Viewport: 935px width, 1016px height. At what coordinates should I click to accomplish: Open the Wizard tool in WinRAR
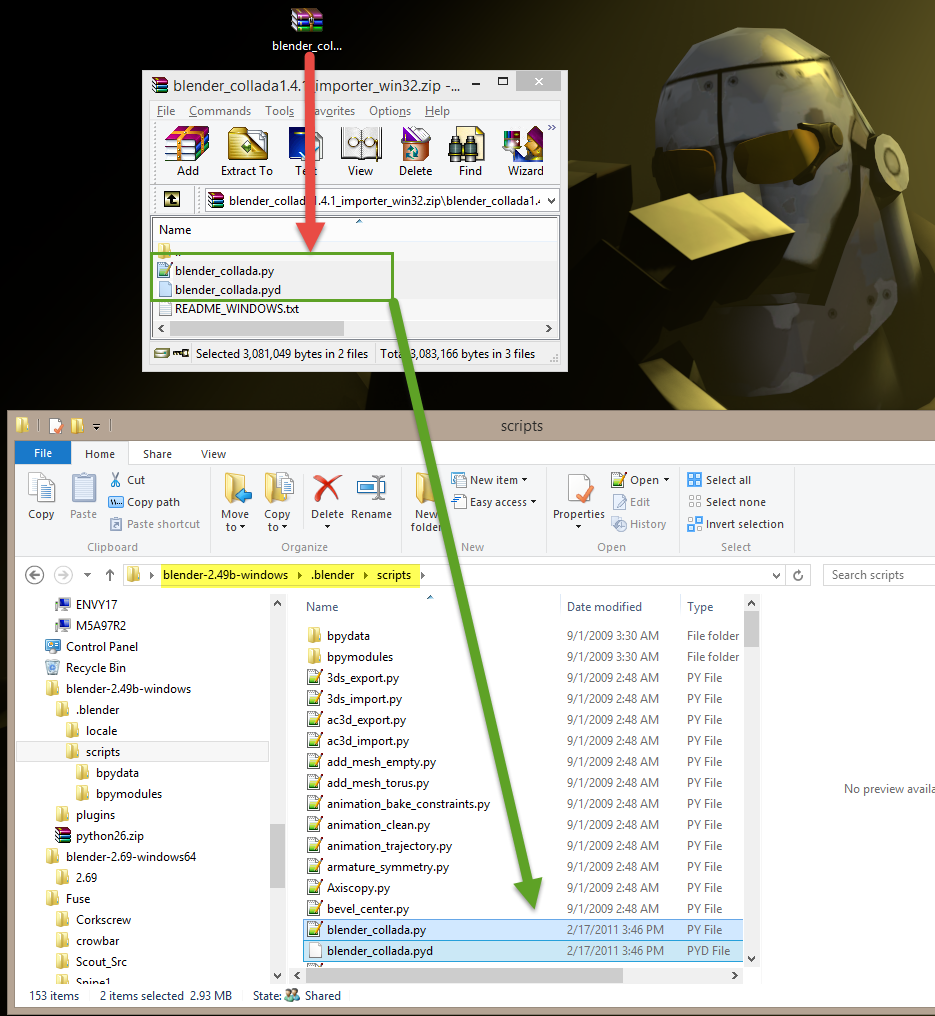525,151
